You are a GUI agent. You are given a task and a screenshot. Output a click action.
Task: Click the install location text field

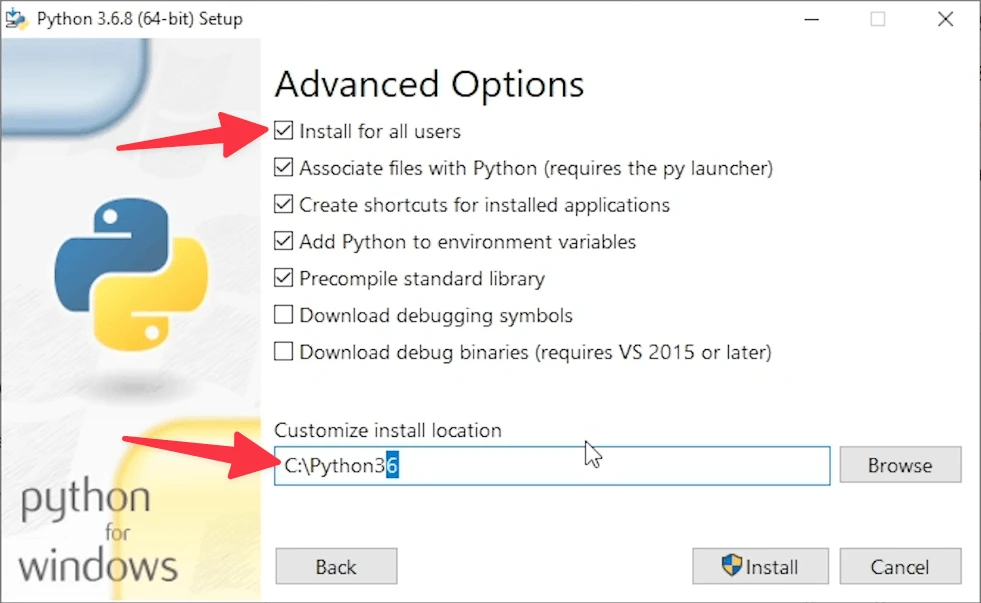600,466
